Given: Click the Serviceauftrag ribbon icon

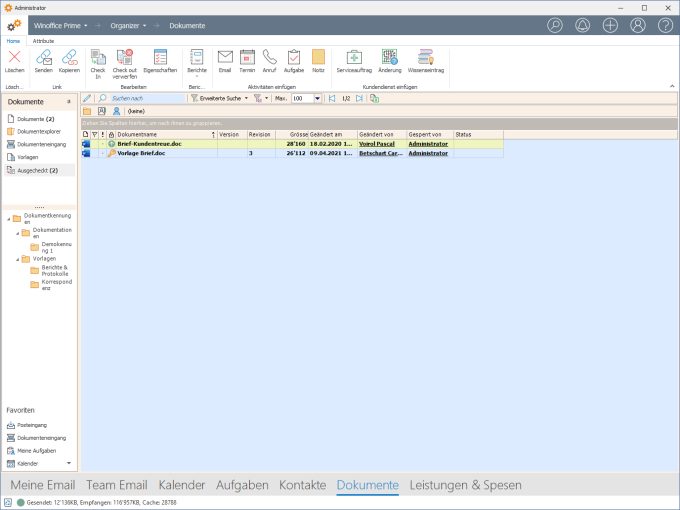Looking at the screenshot, I should tap(353, 58).
